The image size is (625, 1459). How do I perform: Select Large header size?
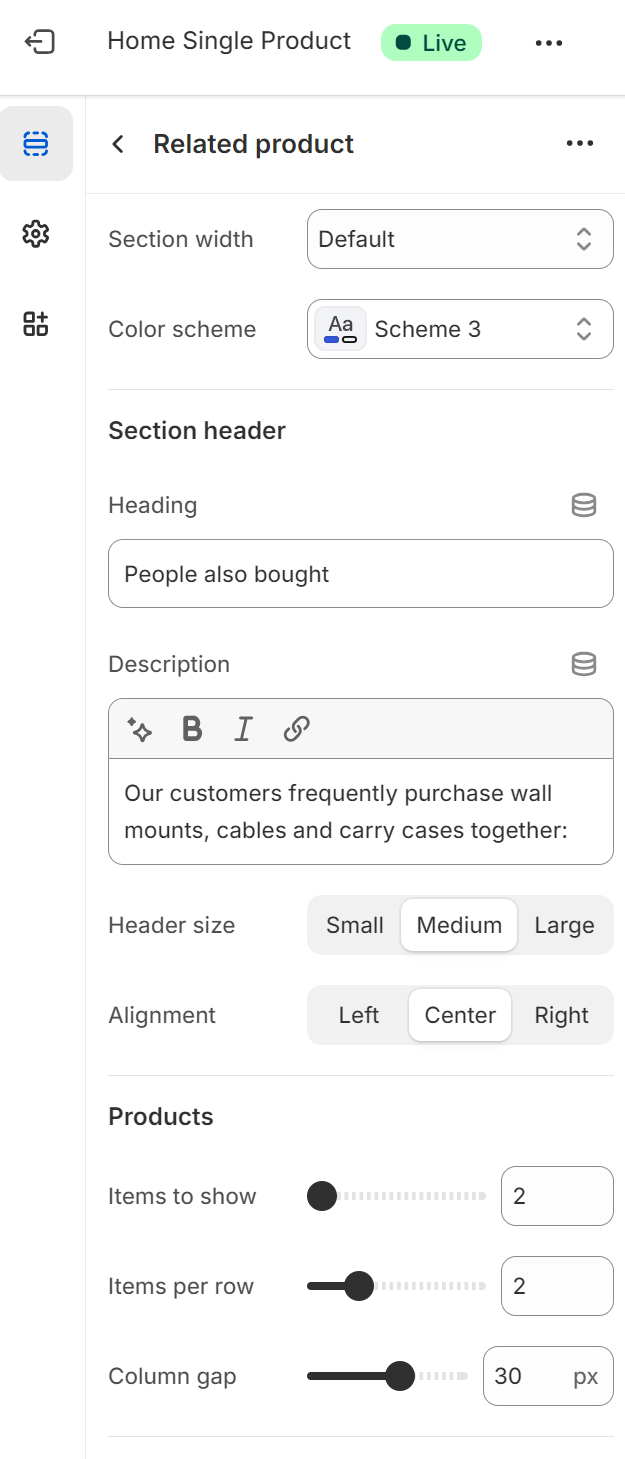564,925
